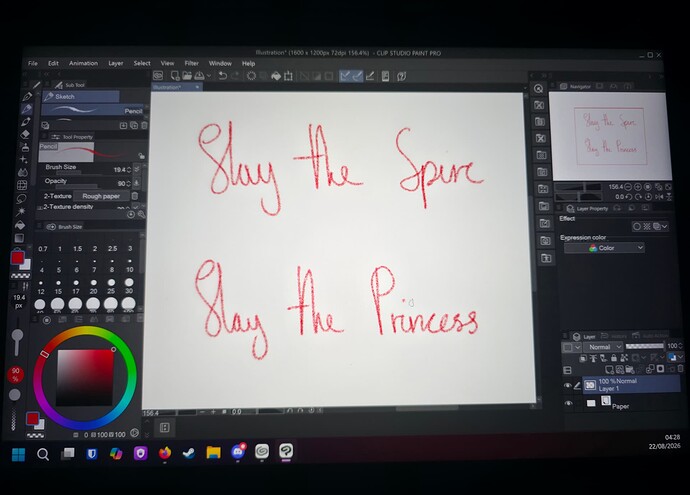Select brush size preset 25
This screenshot has width=690, height=495.
click(x=111, y=286)
